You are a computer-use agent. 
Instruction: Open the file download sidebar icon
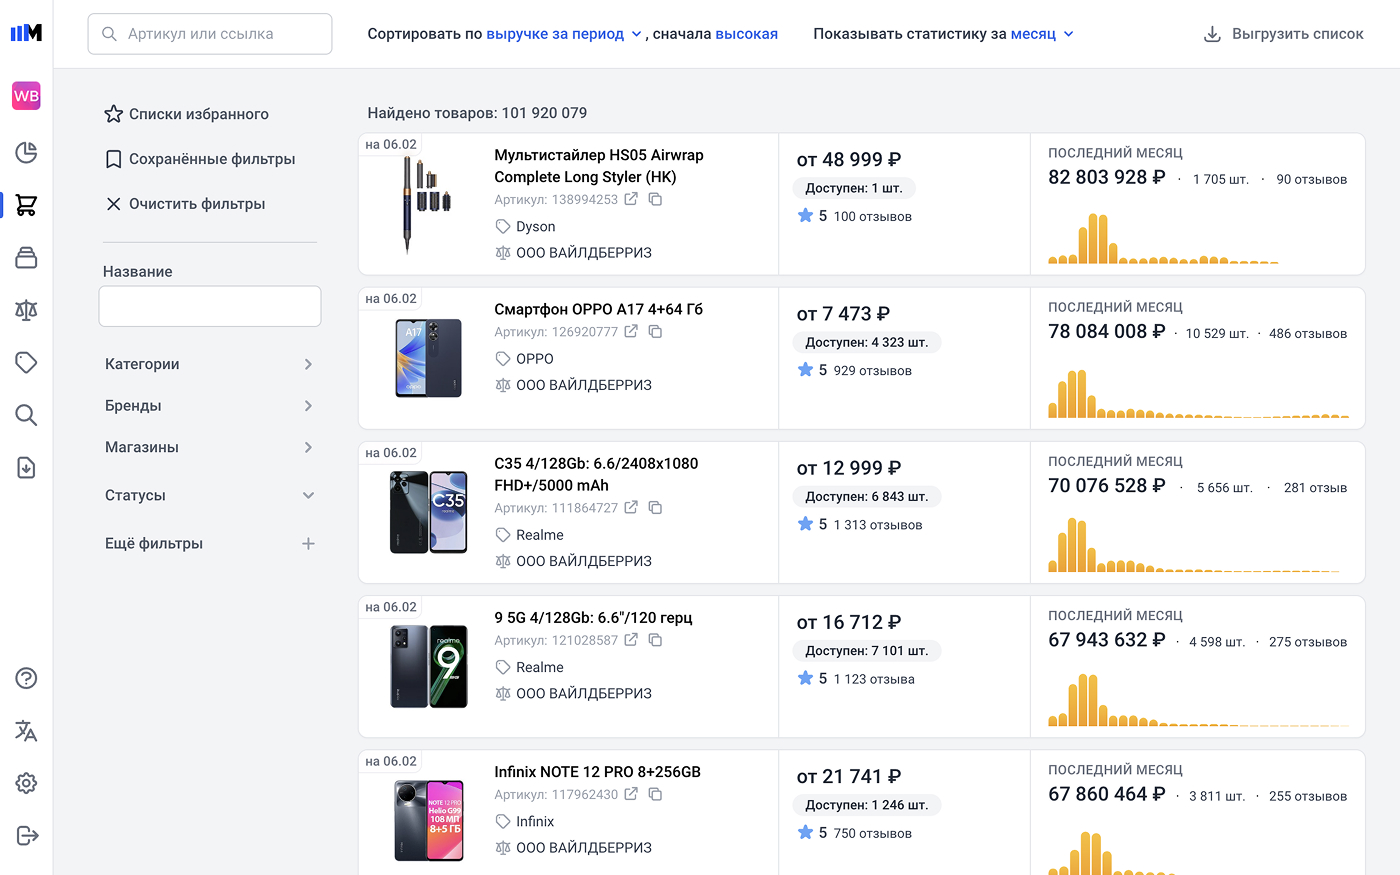point(26,467)
